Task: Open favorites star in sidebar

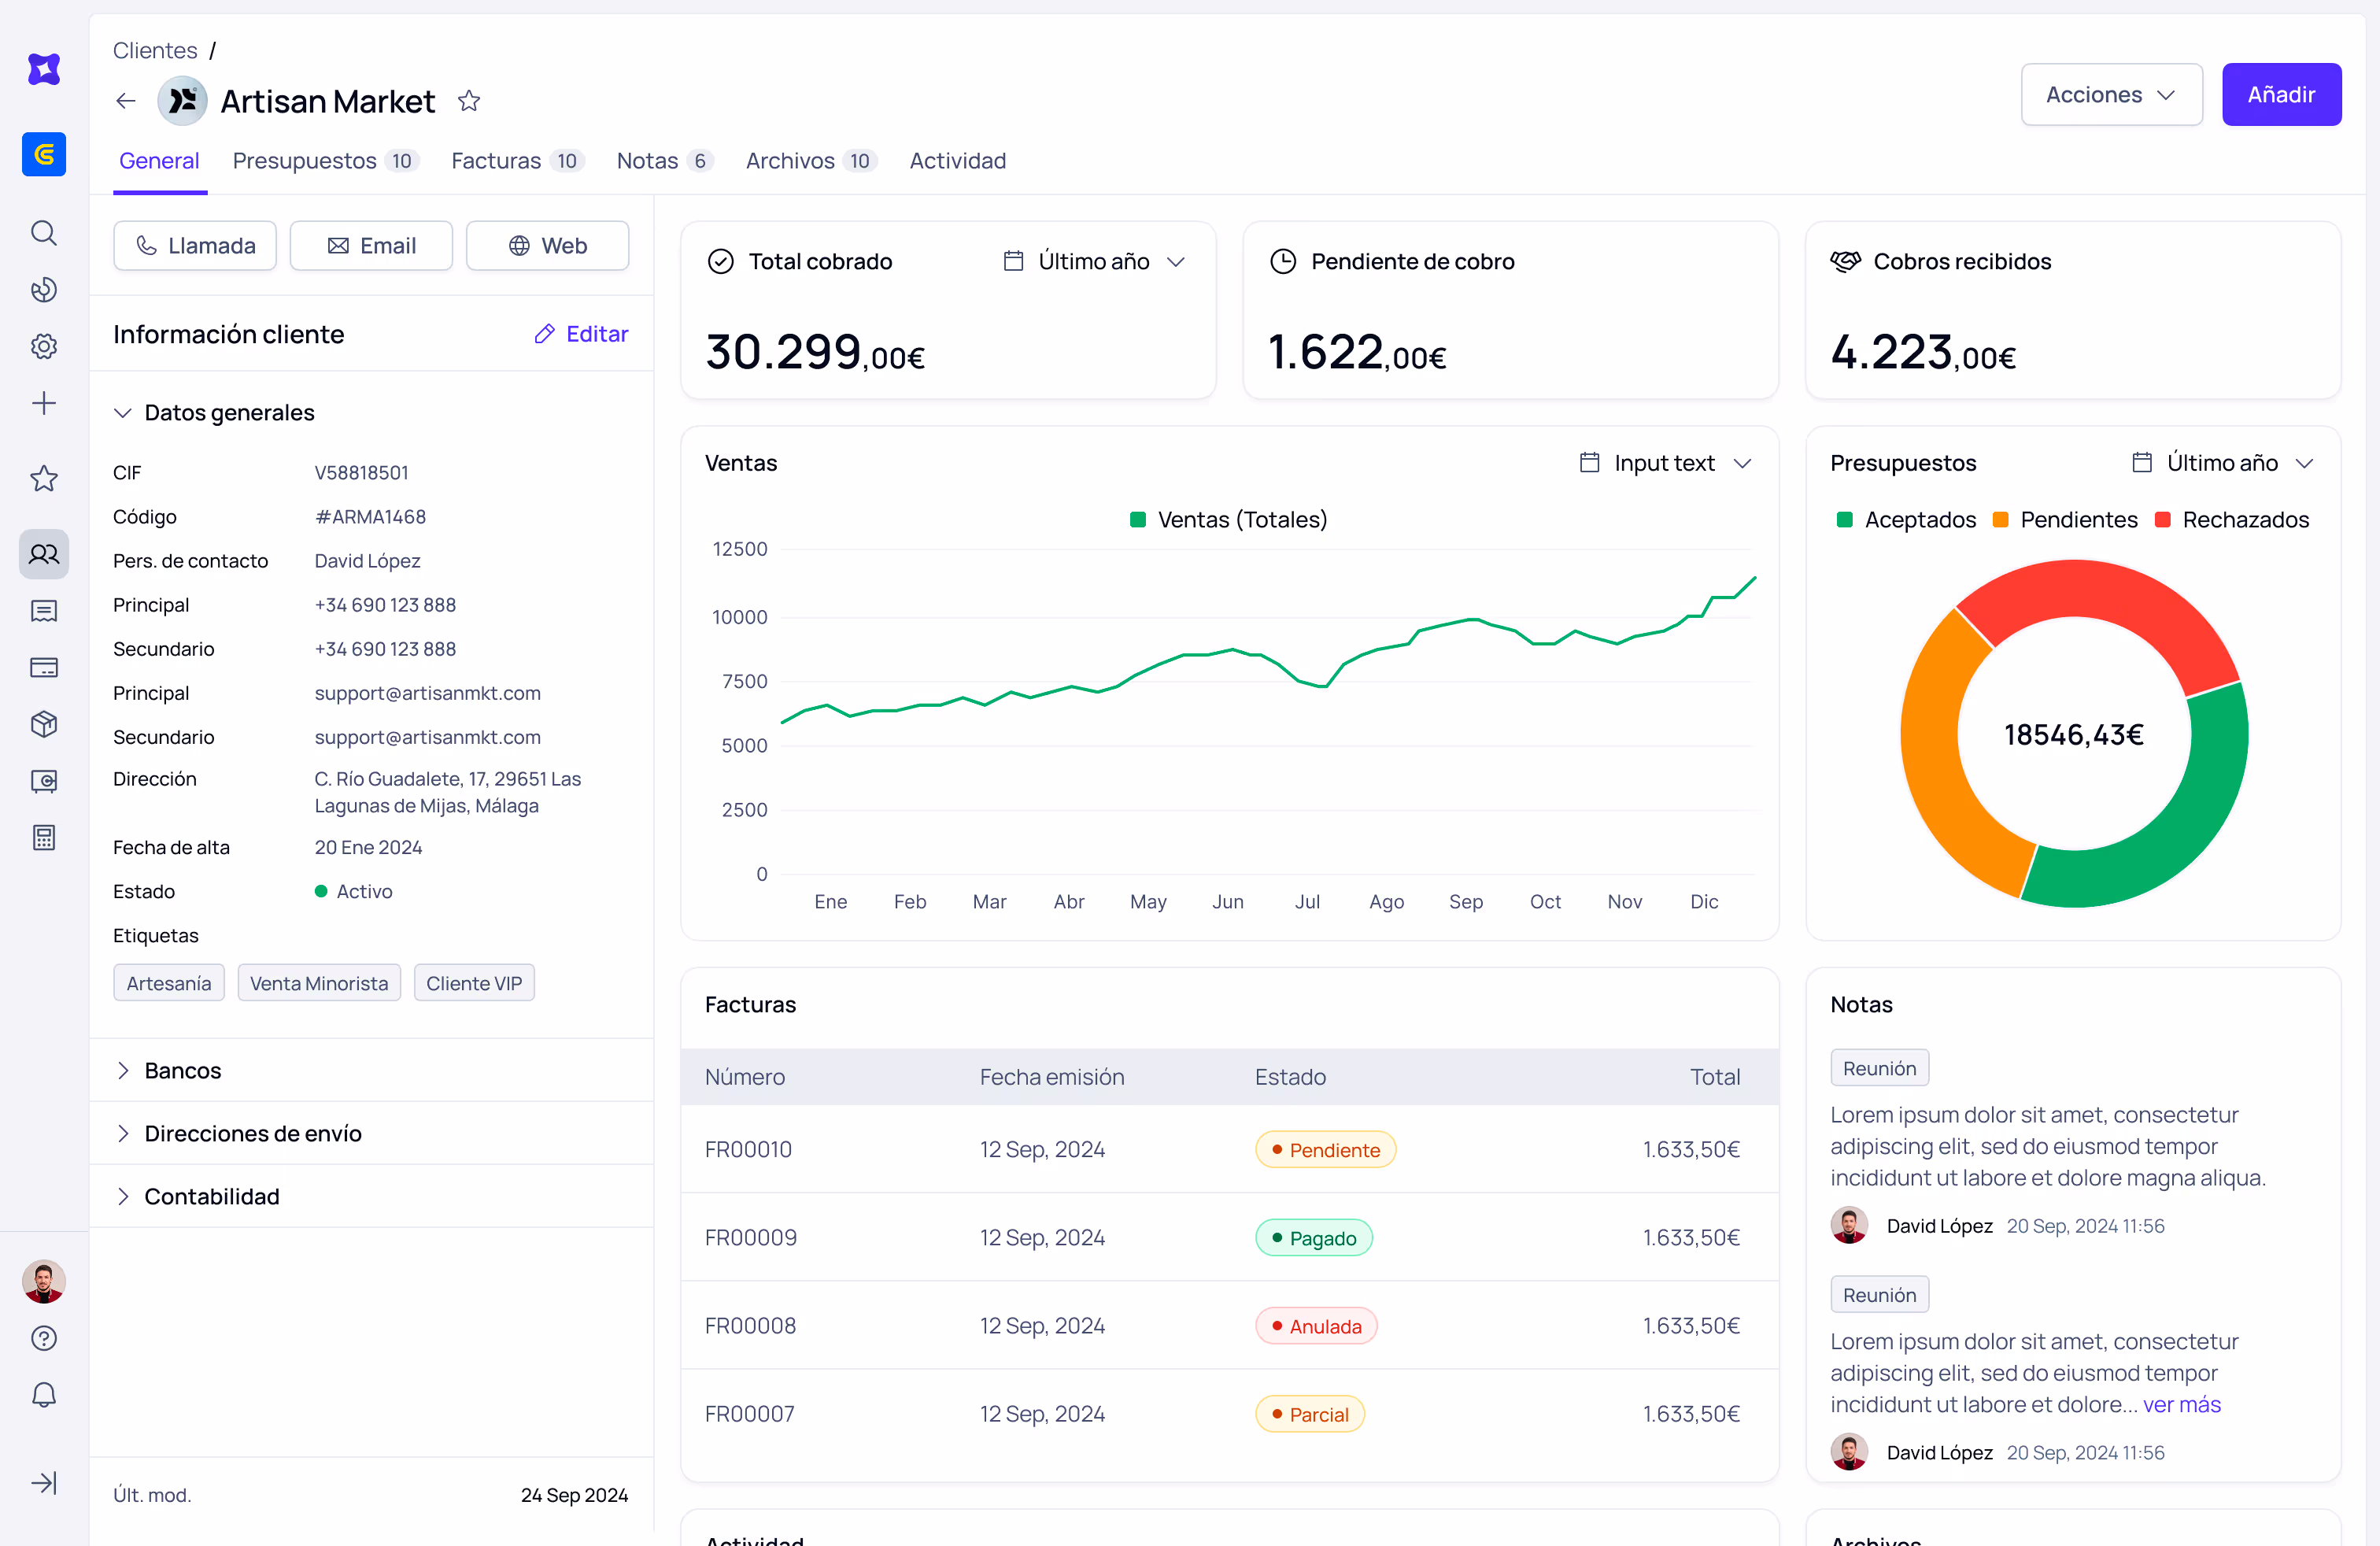Action: click(44, 479)
